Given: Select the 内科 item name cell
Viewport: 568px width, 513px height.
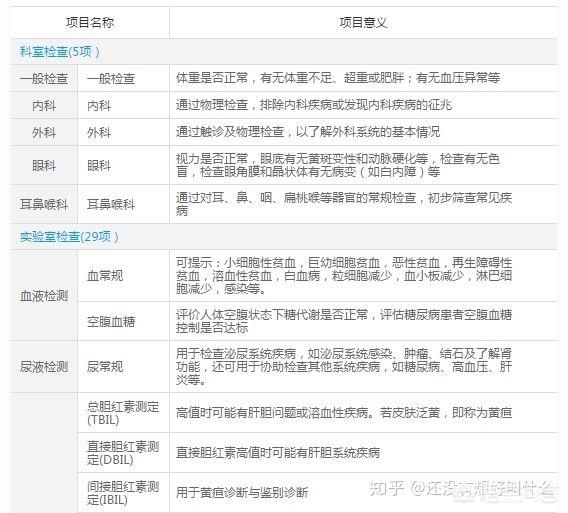Looking at the screenshot, I should click(x=123, y=105).
